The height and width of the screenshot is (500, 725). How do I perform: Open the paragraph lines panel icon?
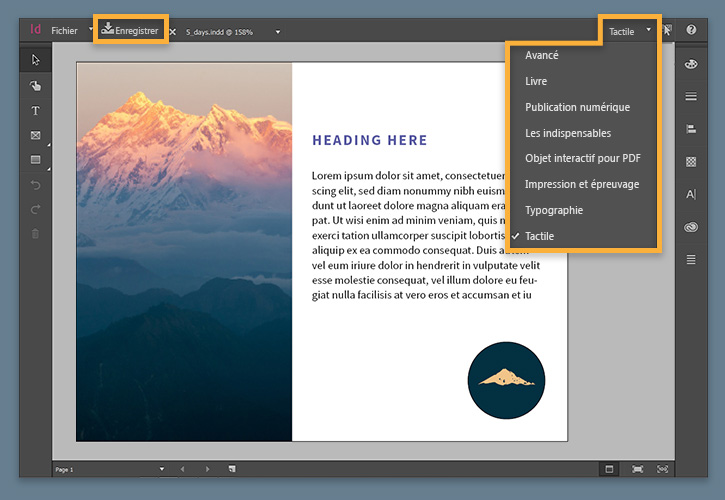[x=691, y=259]
